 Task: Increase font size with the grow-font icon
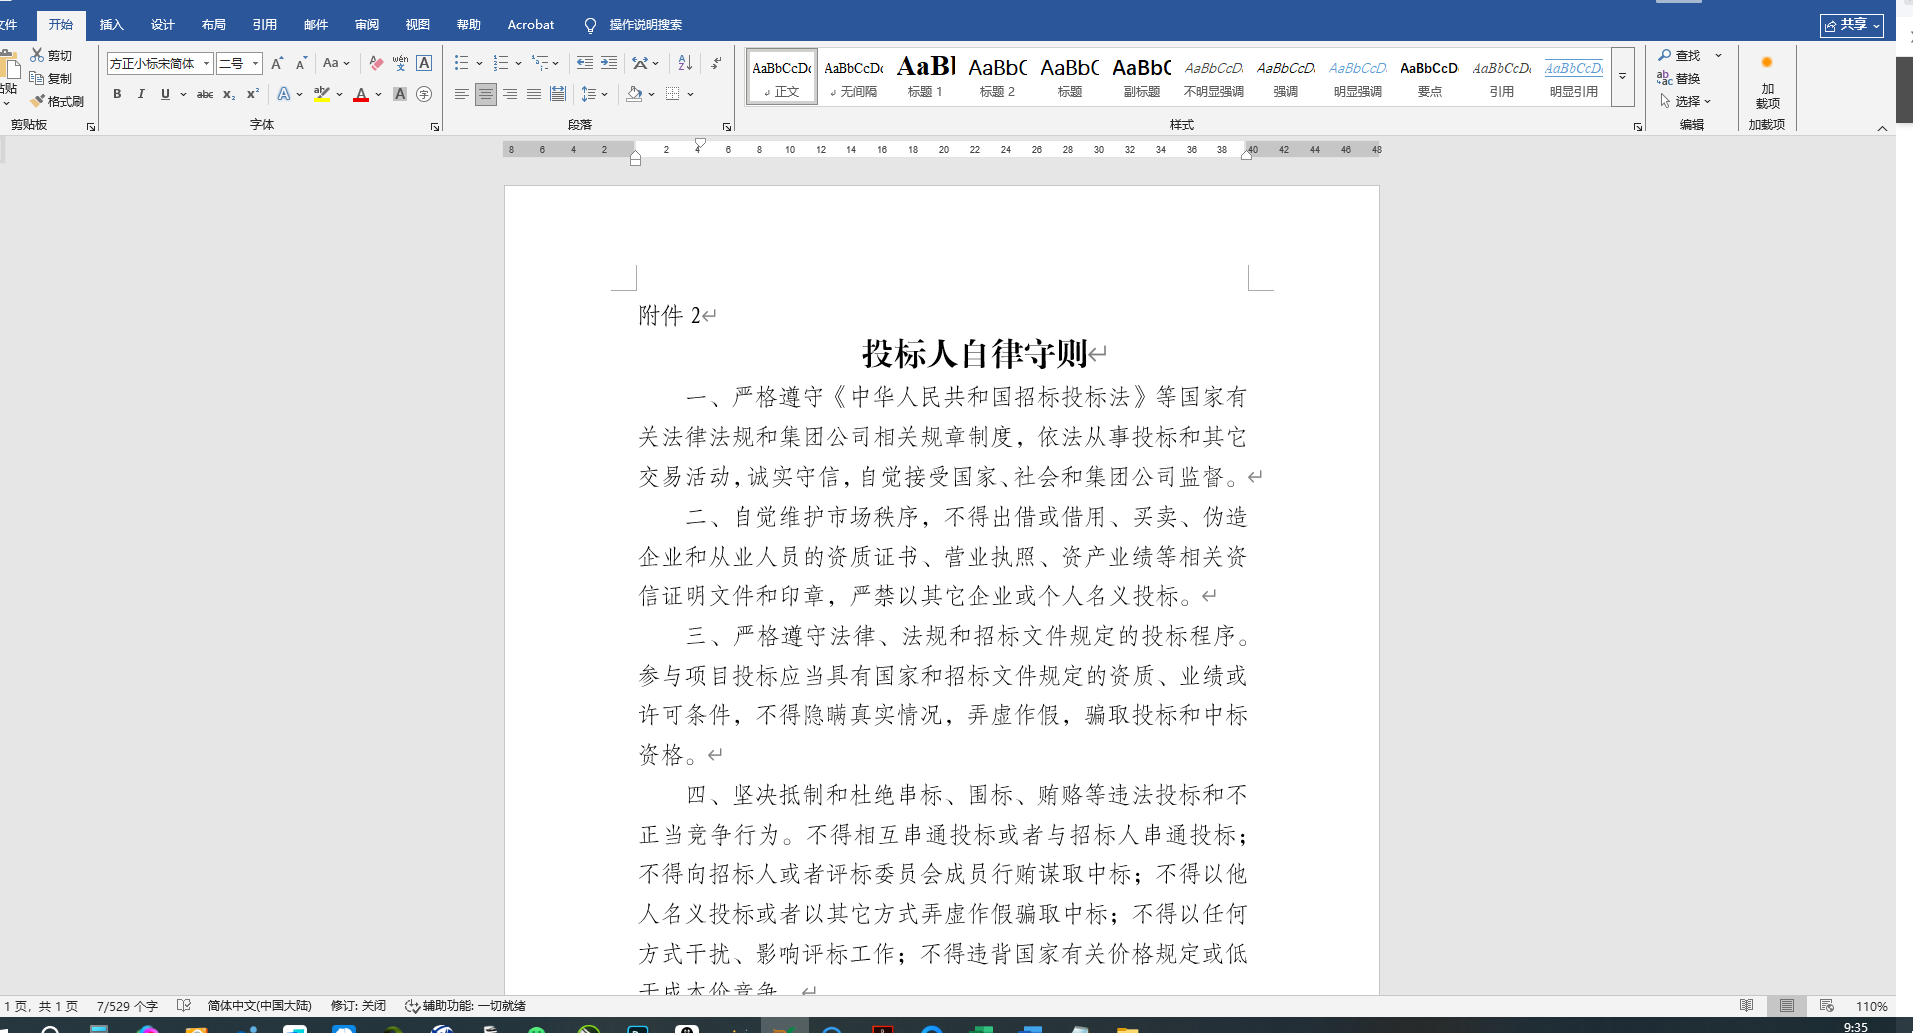277,63
